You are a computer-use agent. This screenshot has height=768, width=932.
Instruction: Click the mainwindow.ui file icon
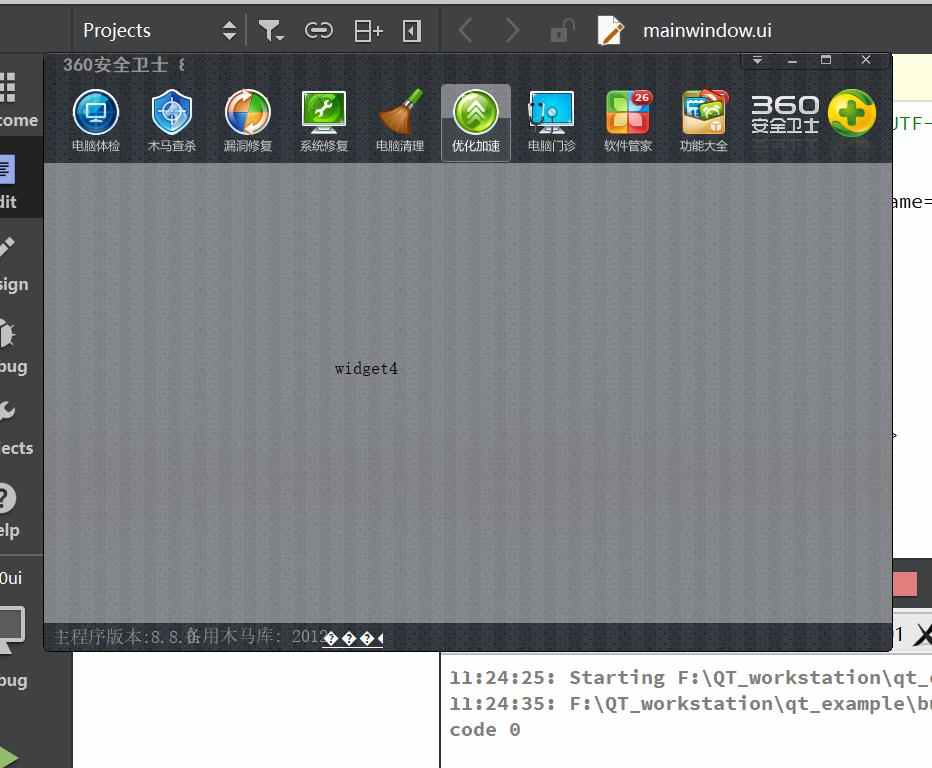click(610, 30)
